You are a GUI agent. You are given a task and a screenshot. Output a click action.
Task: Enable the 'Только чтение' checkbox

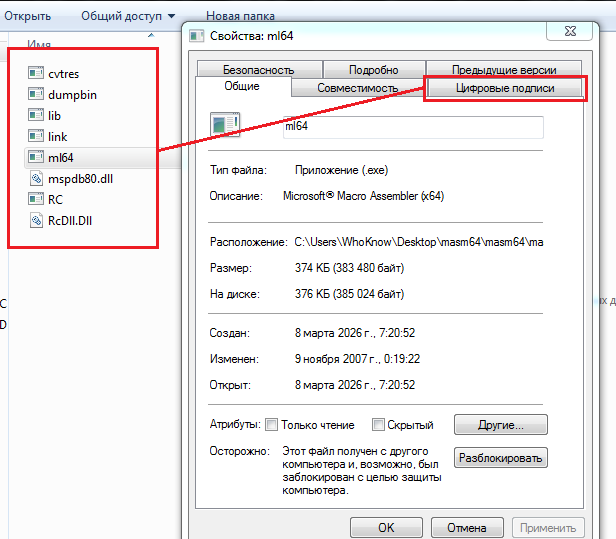(272, 425)
